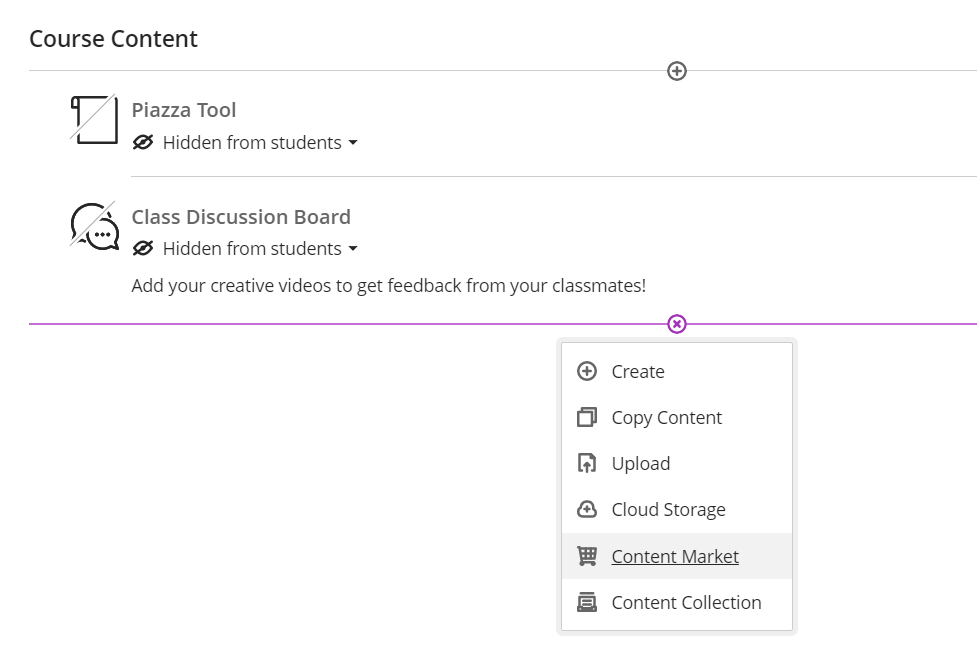This screenshot has height=665, width=977.
Task: Click the Piazza Tool document icon
Action: pos(94,119)
